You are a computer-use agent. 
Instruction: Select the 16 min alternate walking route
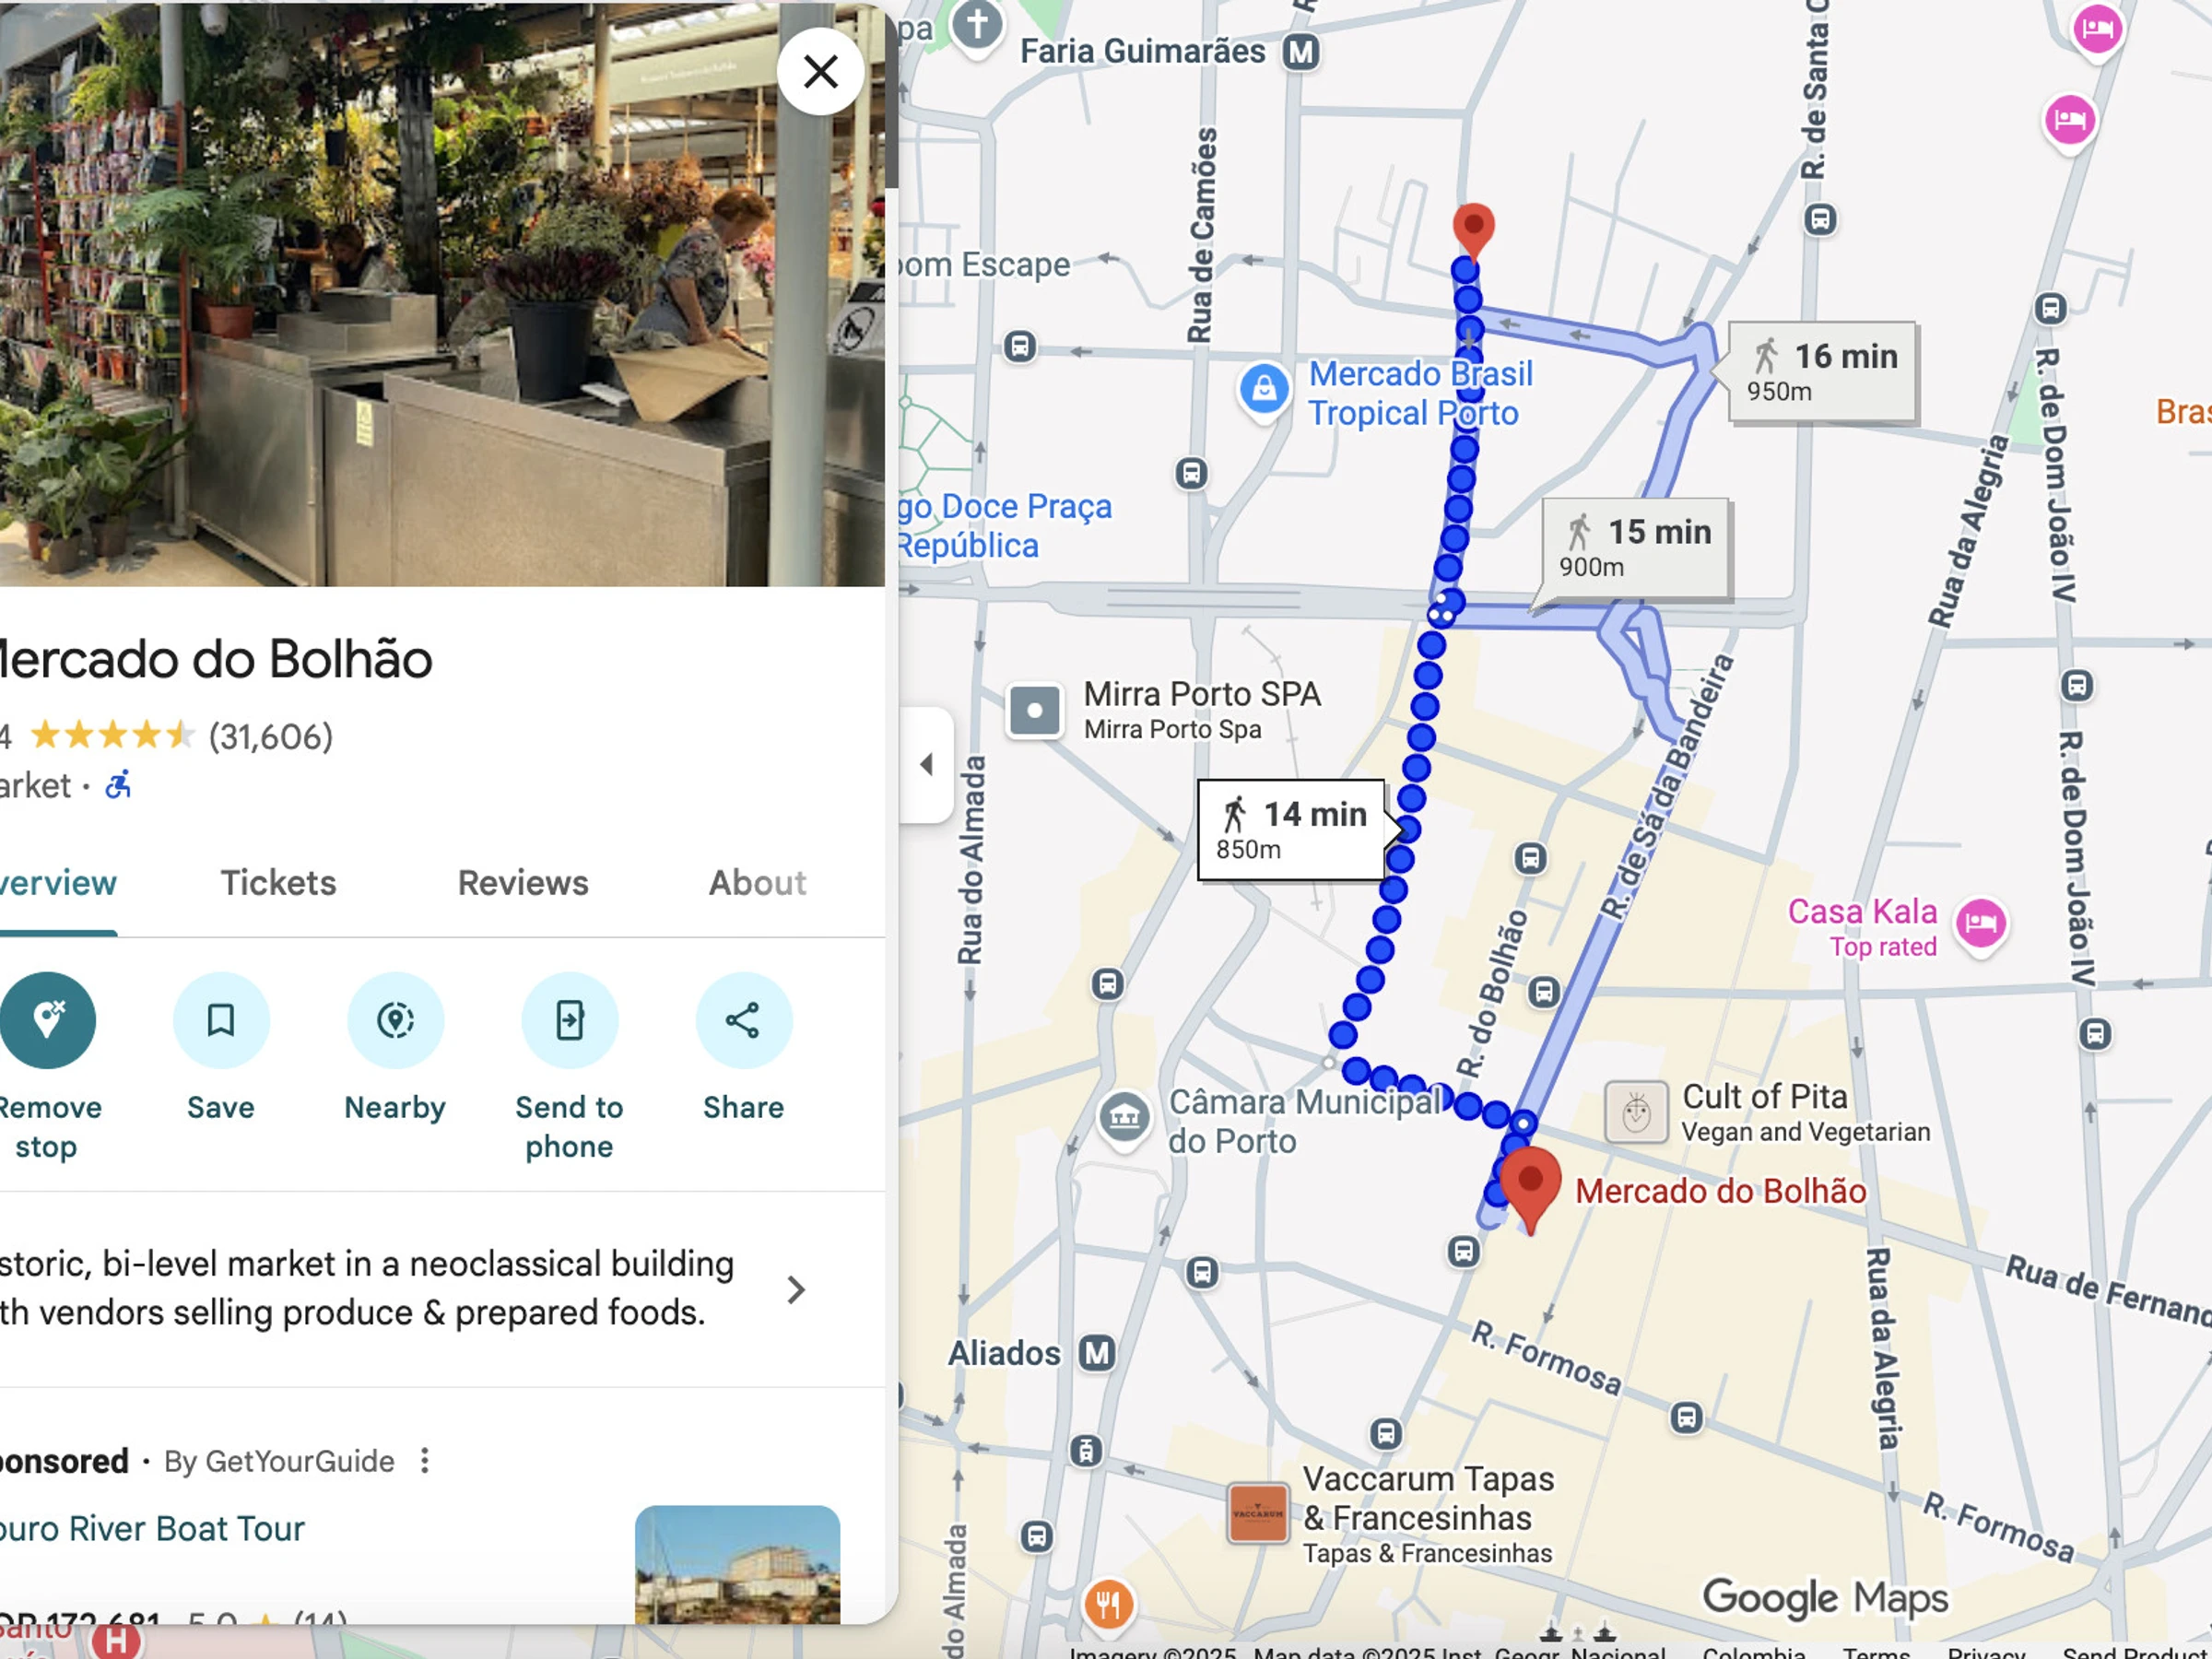tap(1822, 372)
